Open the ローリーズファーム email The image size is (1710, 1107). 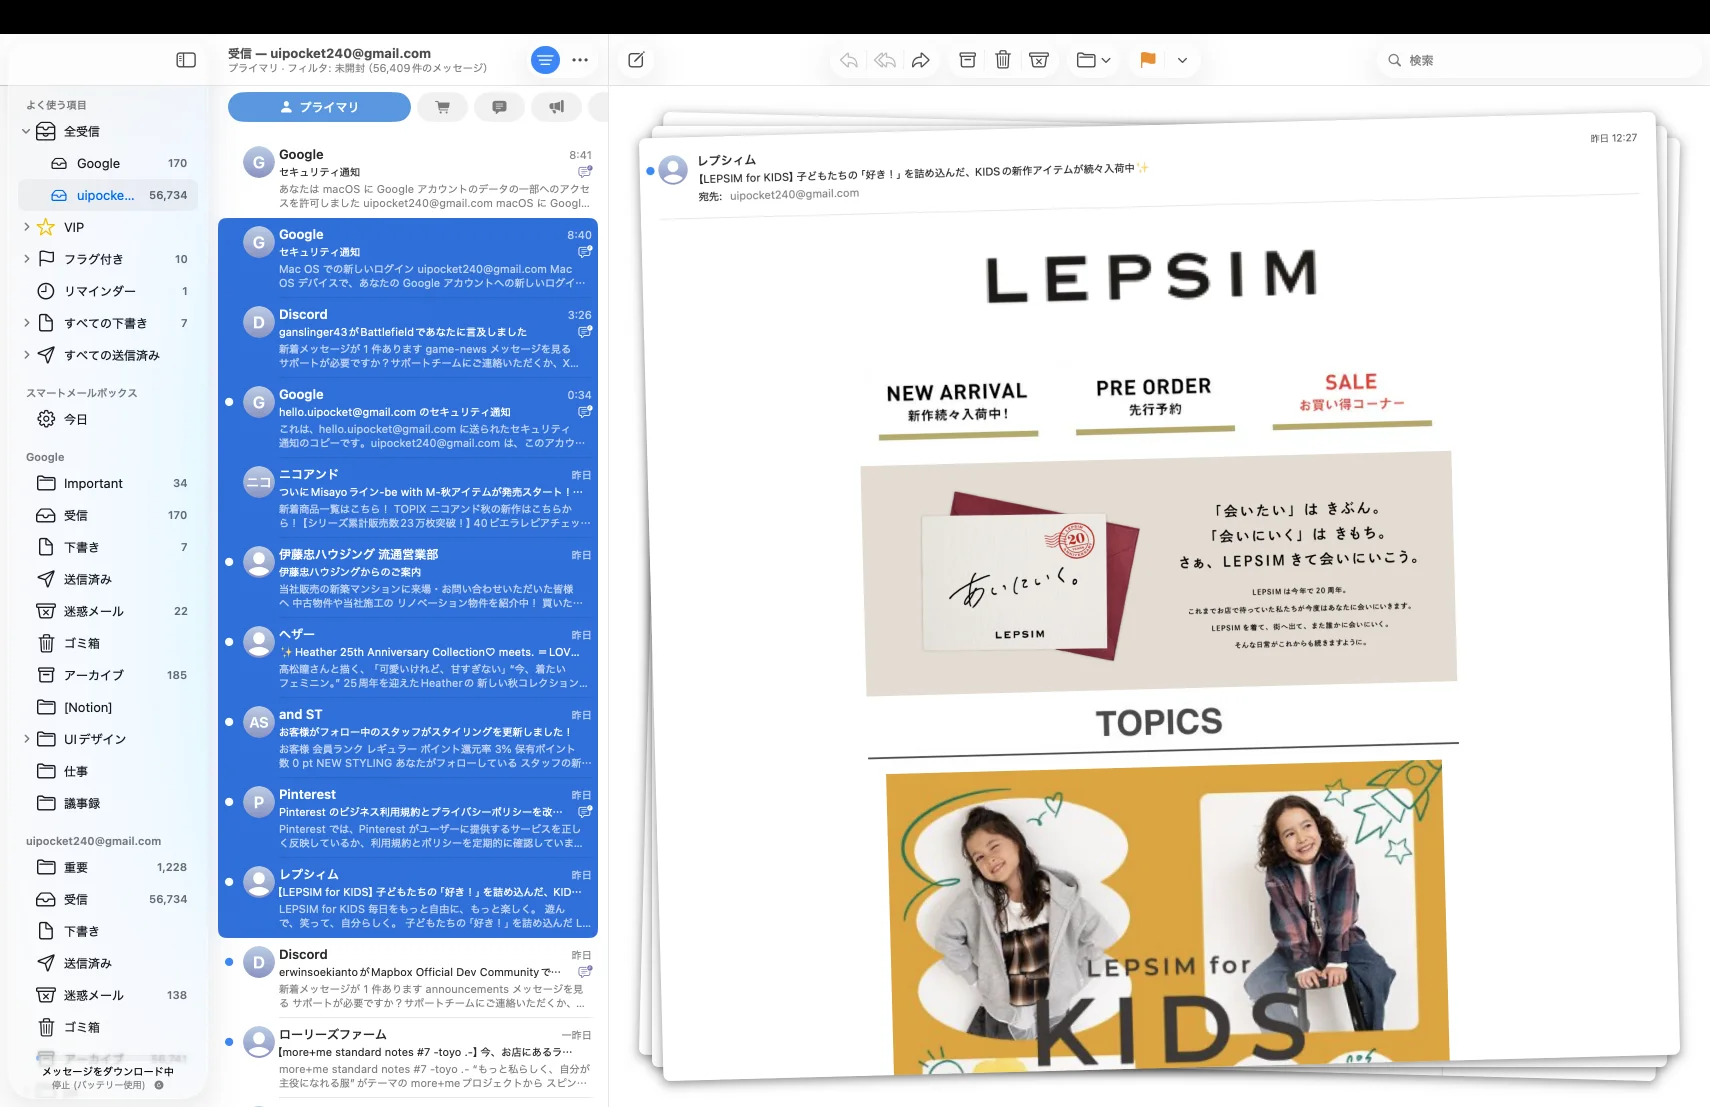(408, 1058)
